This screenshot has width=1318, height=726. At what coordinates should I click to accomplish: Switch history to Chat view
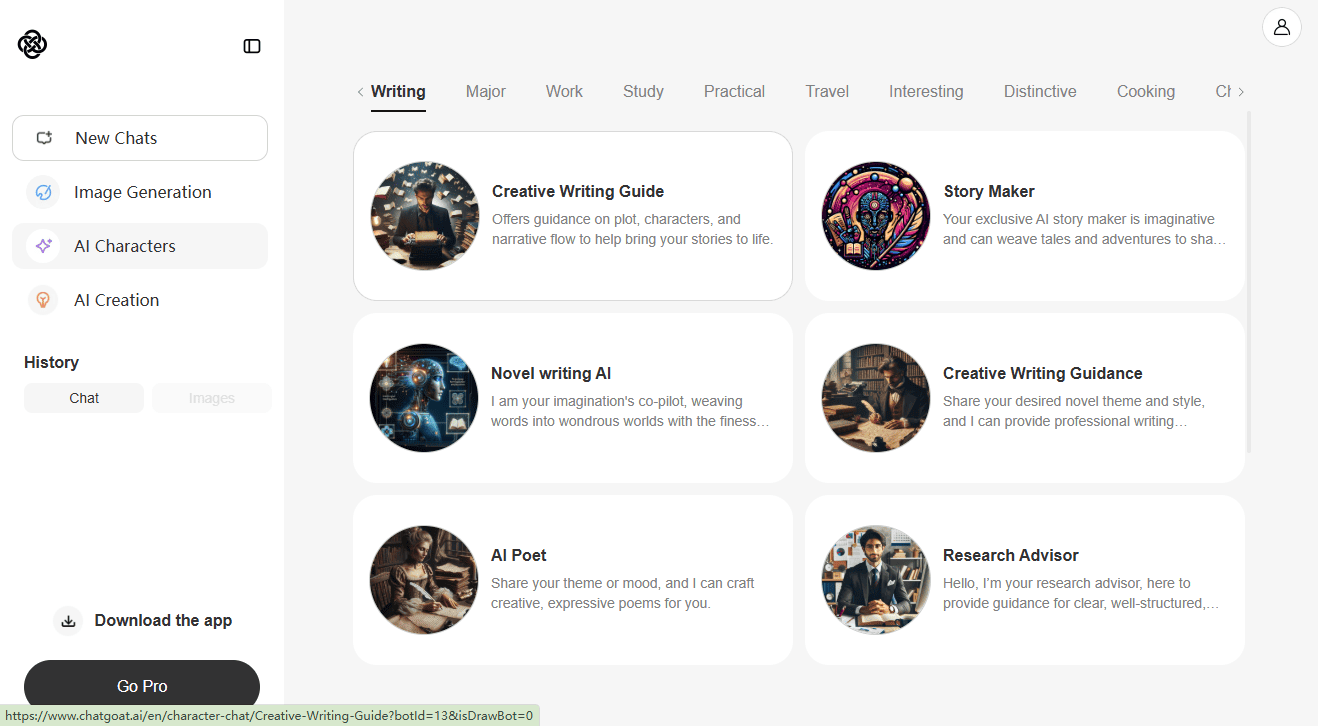84,398
